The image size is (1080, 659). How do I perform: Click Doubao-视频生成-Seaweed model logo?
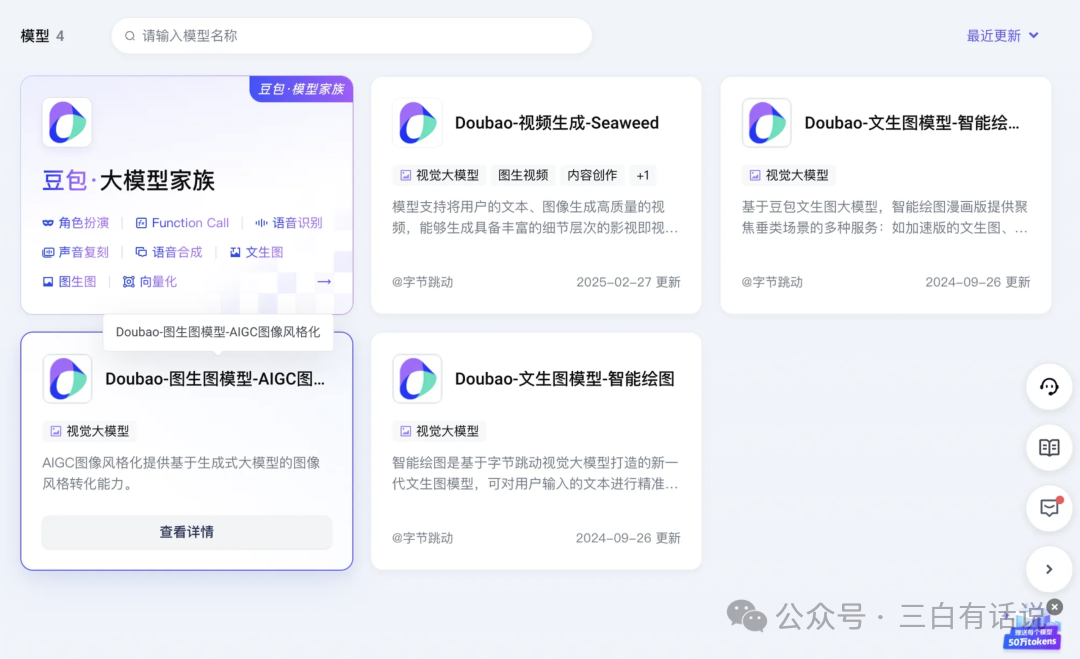(417, 123)
